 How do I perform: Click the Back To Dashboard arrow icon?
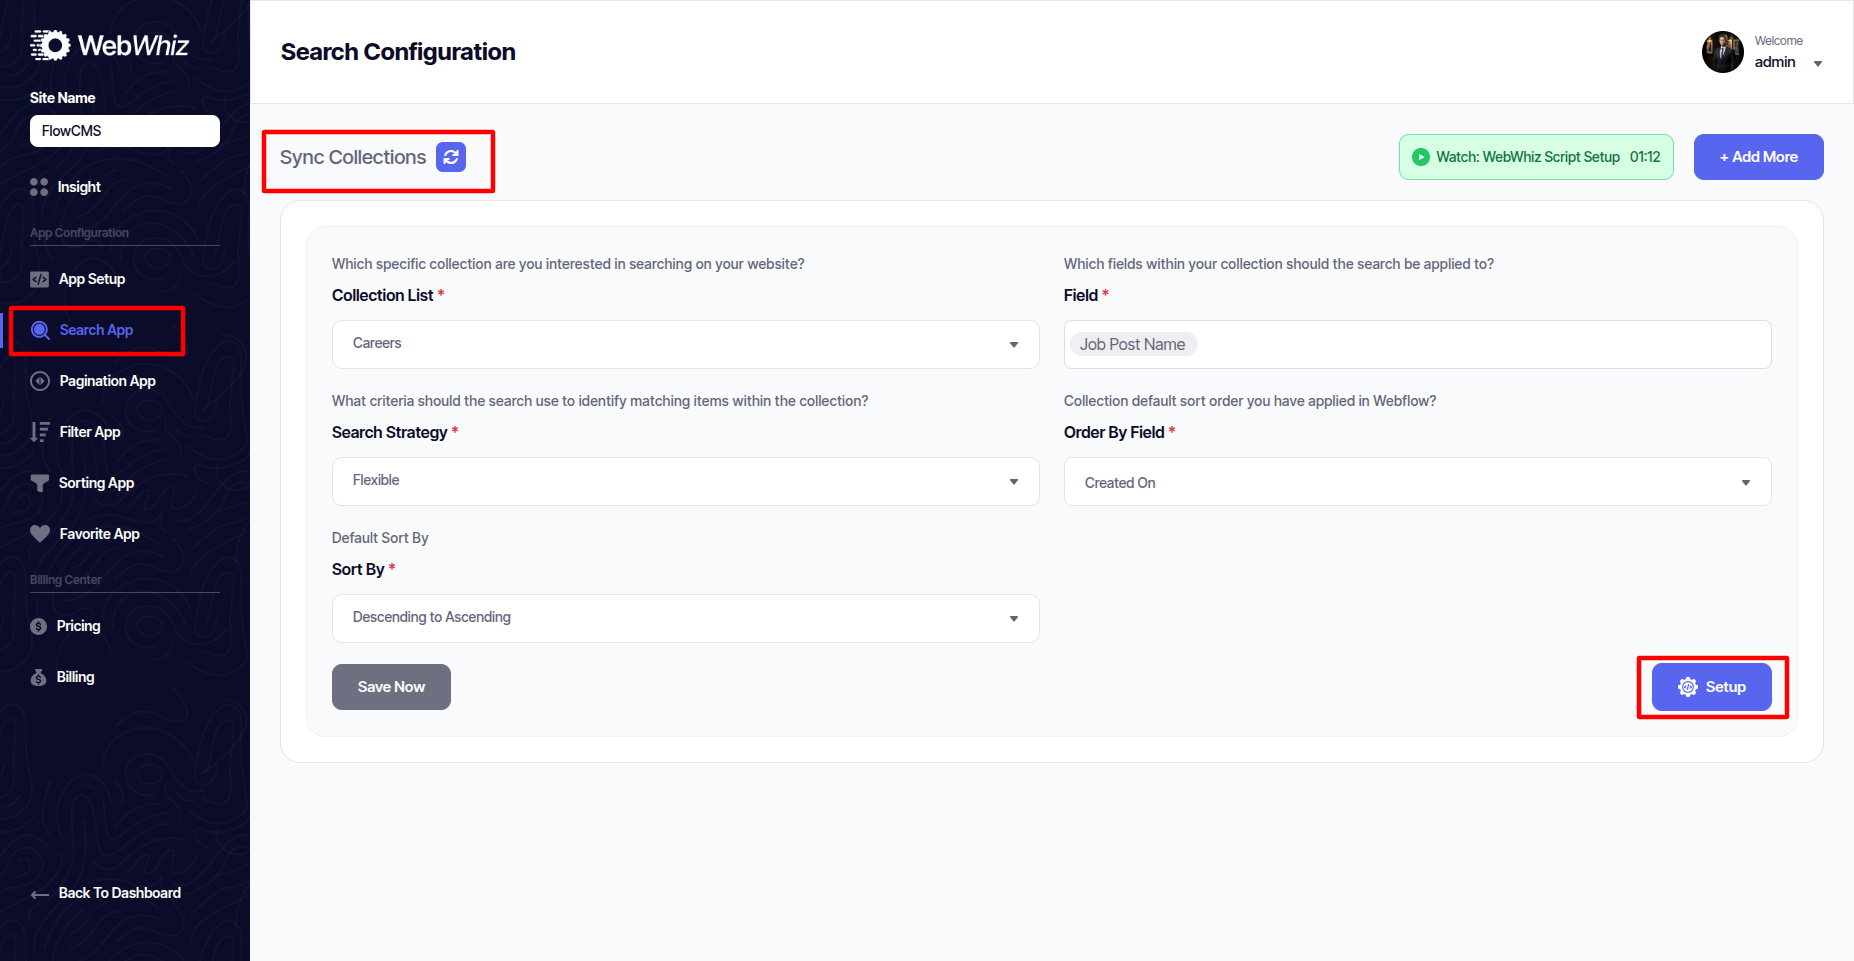tap(40, 894)
